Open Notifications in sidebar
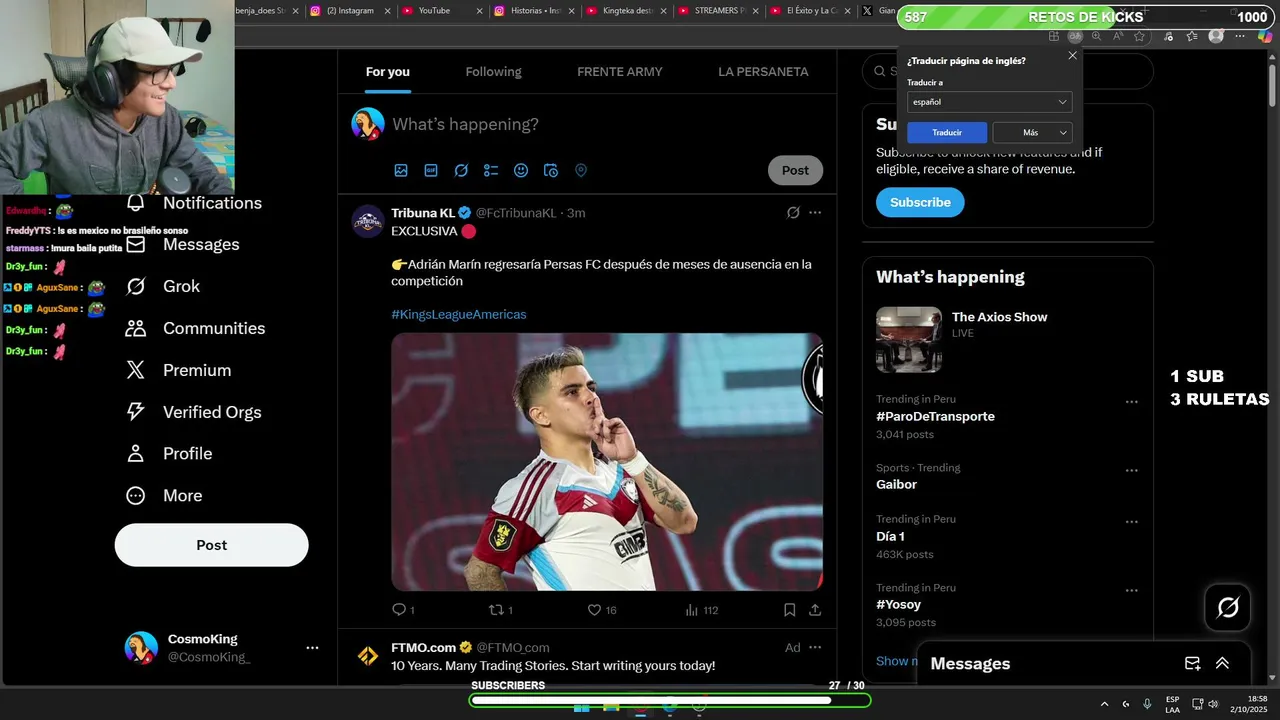Image resolution: width=1280 pixels, height=720 pixels. (193, 203)
